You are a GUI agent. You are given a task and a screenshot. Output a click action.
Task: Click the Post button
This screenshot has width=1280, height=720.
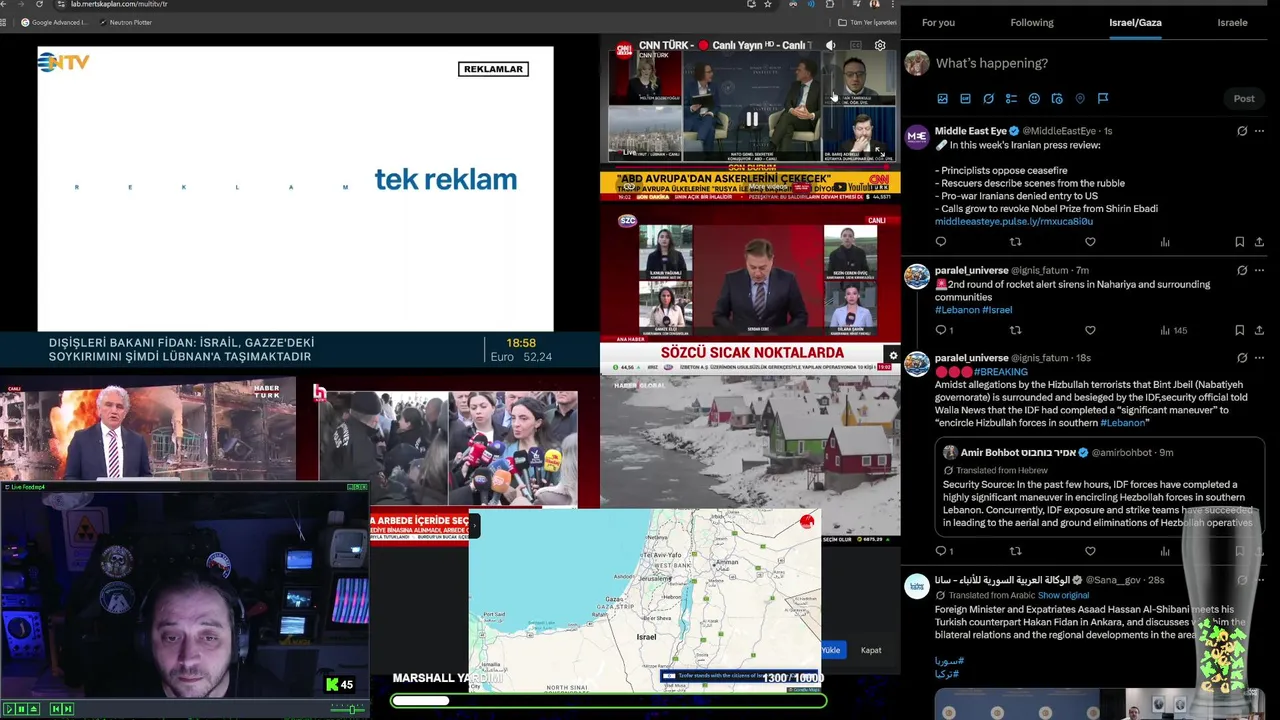[1243, 99]
